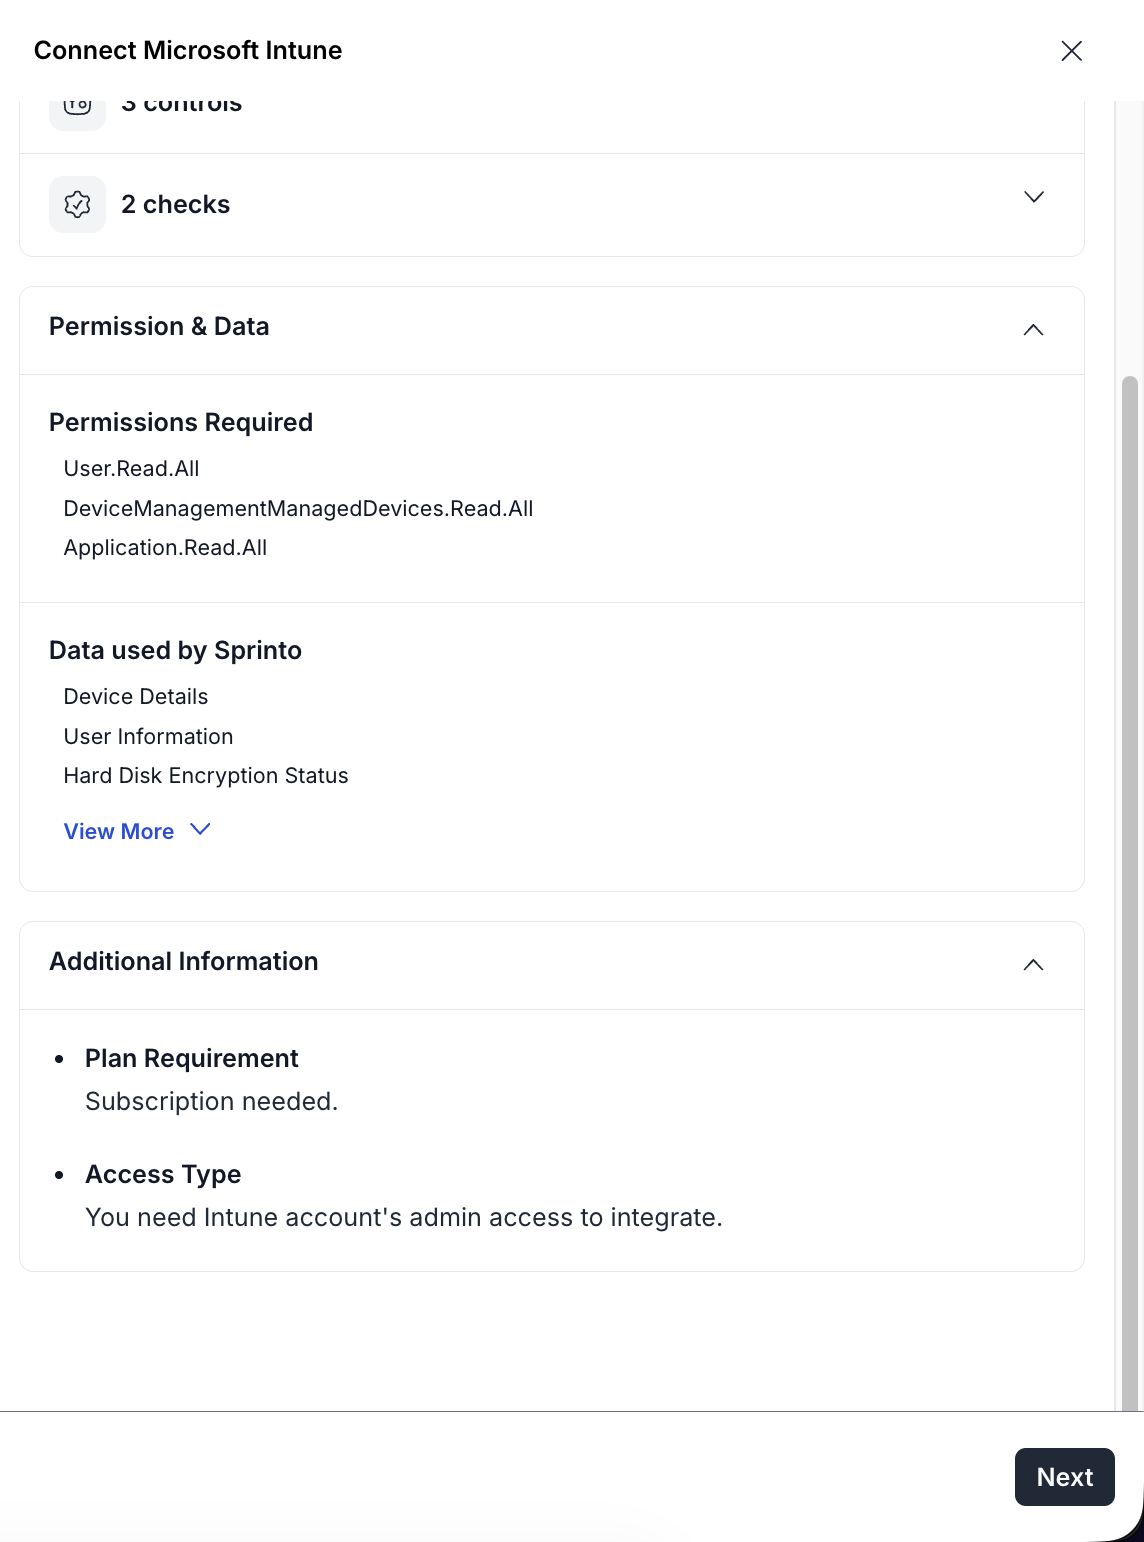Viewport: 1144px width, 1542px height.
Task: Click the vertical scrollbar thumb
Action: click(1130, 890)
